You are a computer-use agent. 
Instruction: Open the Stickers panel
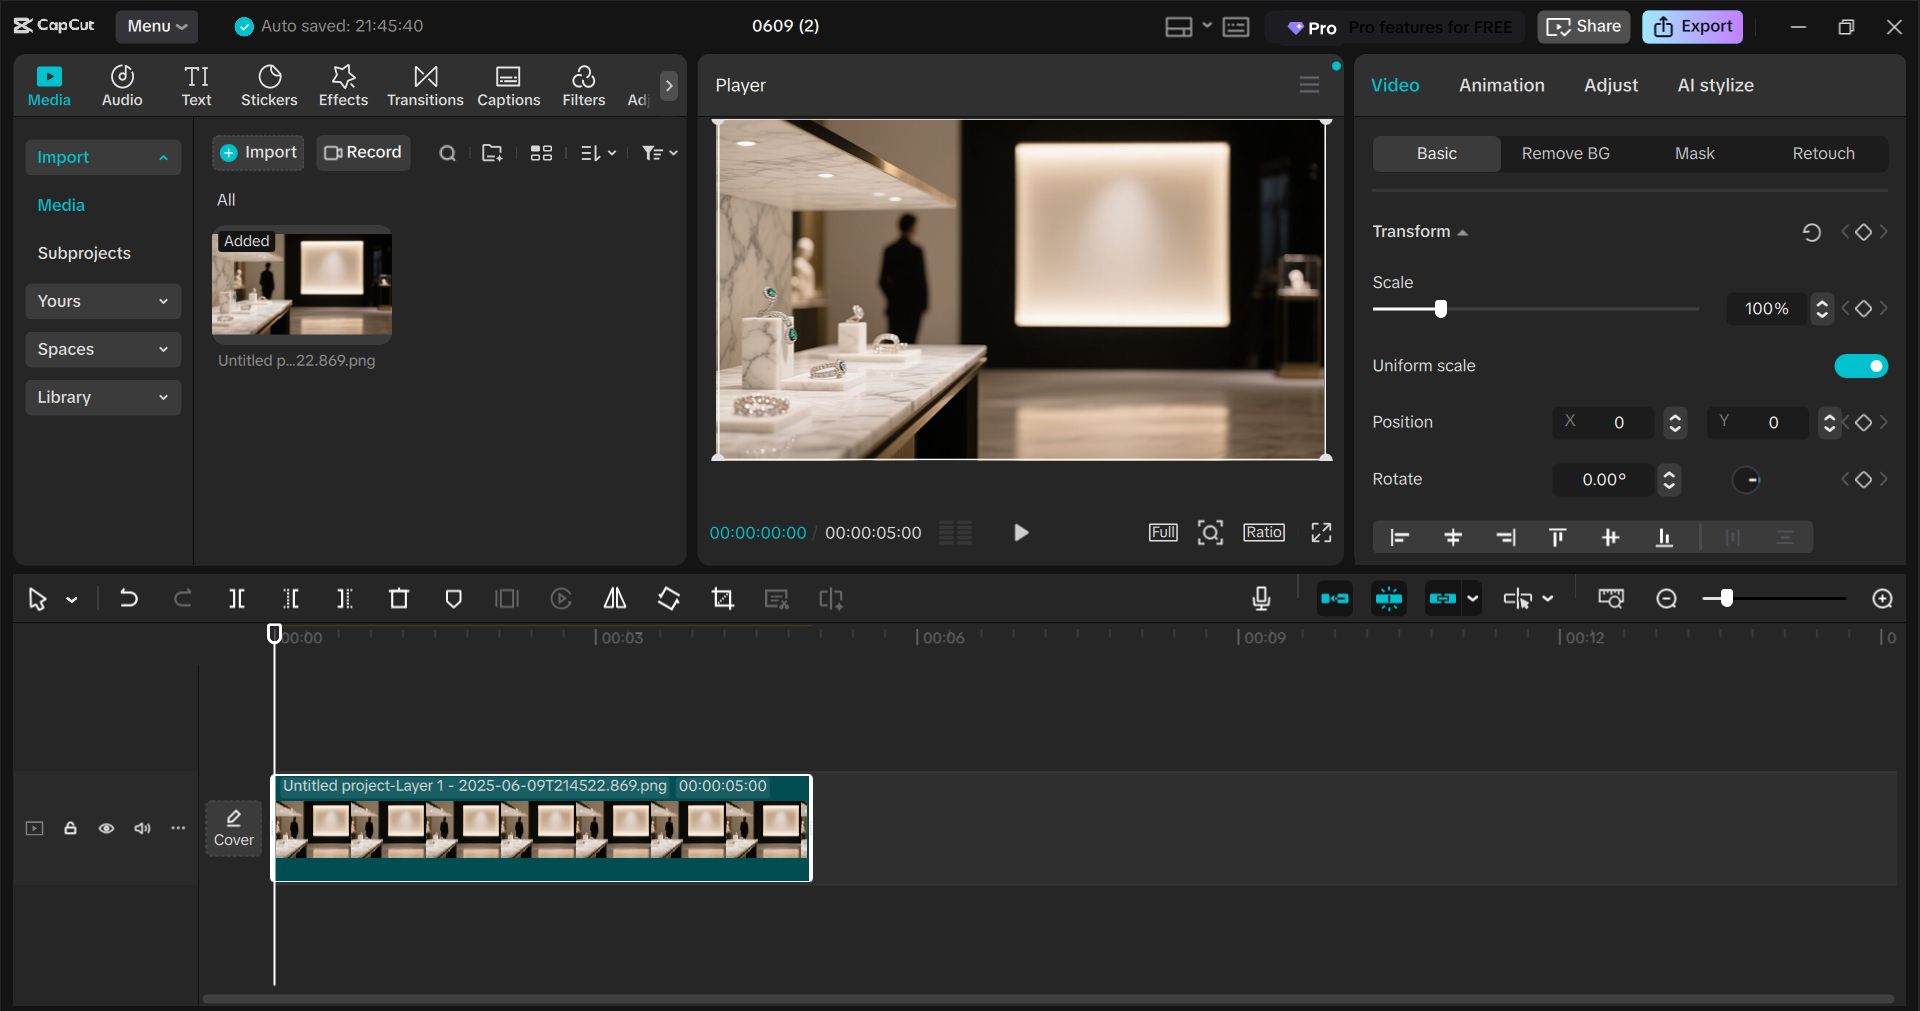pos(269,86)
